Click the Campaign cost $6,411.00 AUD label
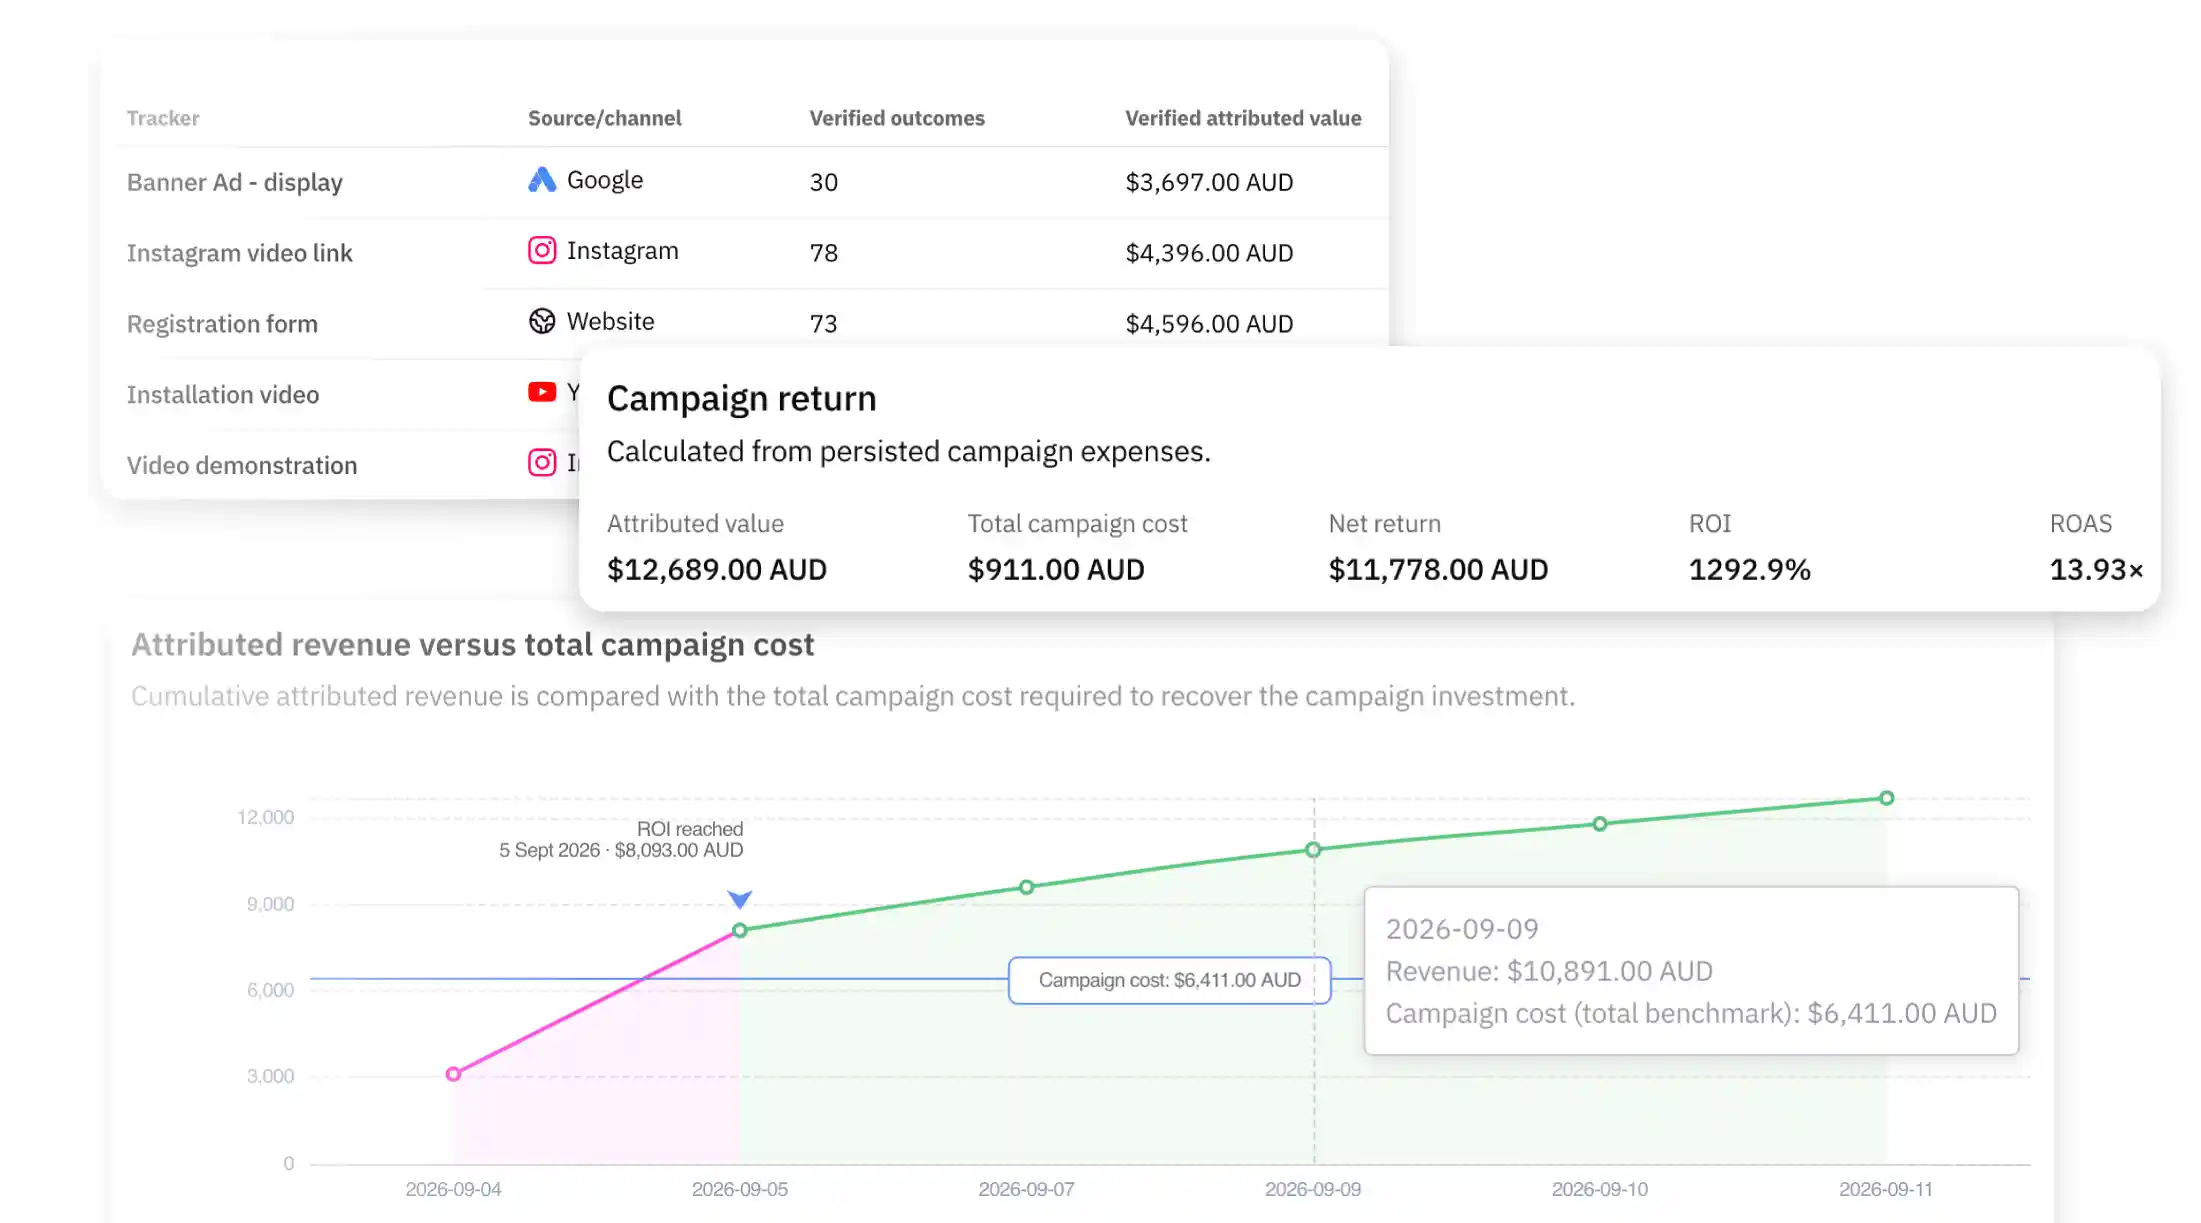This screenshot has width=2201, height=1223. (1169, 980)
